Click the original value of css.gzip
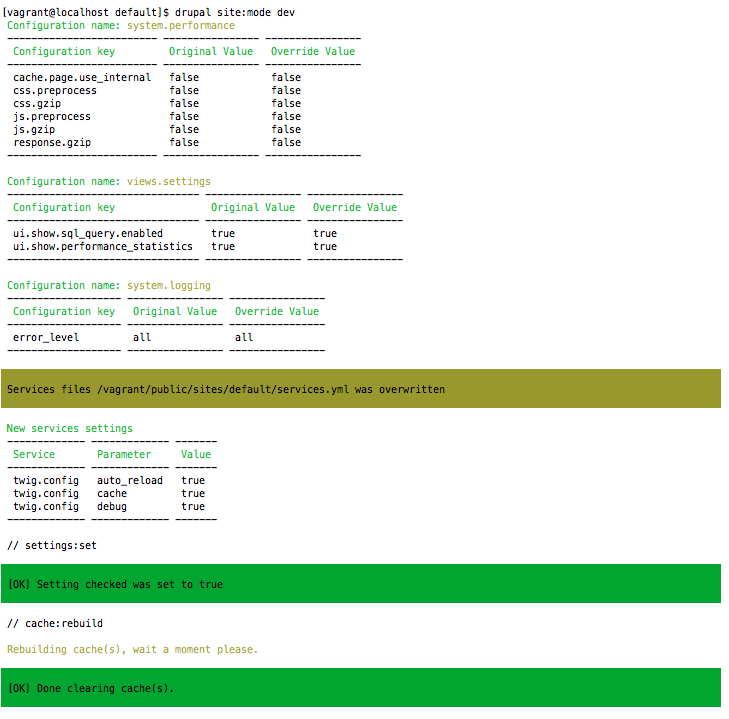 pos(184,104)
